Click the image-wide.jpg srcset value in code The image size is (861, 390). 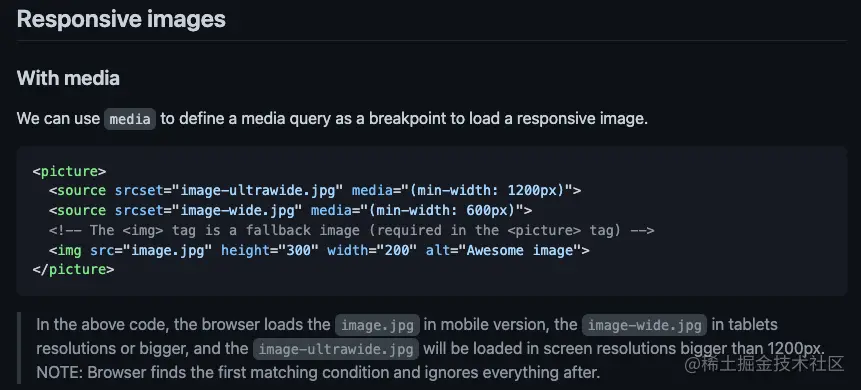(x=237, y=210)
